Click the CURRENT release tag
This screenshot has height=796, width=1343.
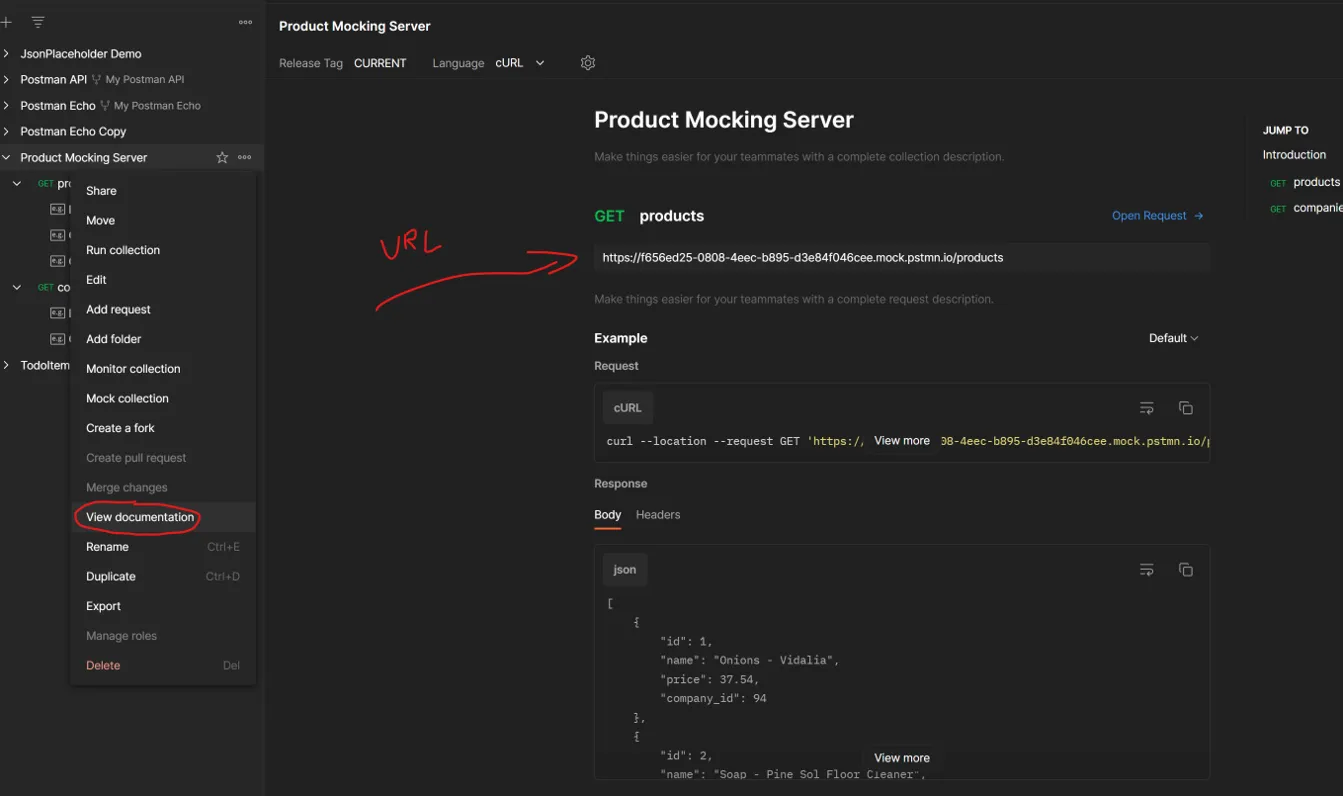380,63
